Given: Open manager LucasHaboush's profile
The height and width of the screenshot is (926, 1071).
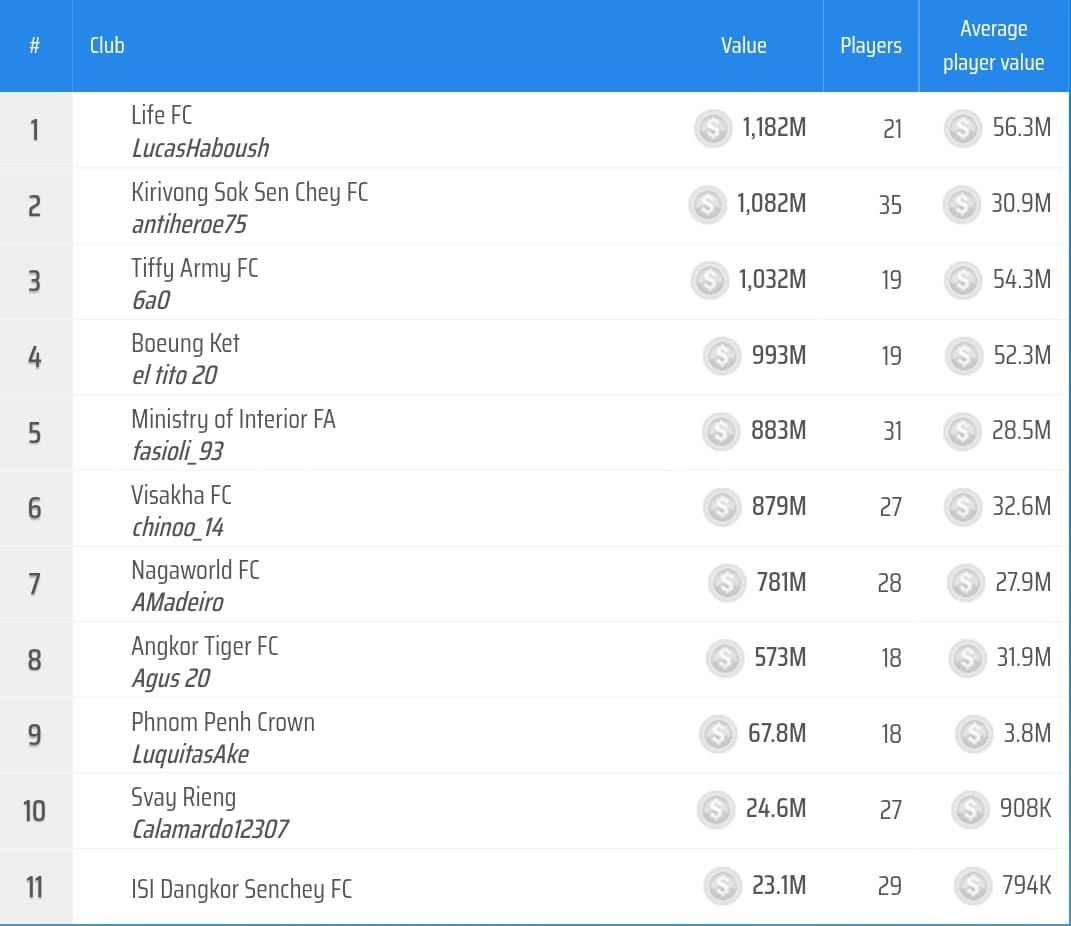Looking at the screenshot, I should coord(200,148).
